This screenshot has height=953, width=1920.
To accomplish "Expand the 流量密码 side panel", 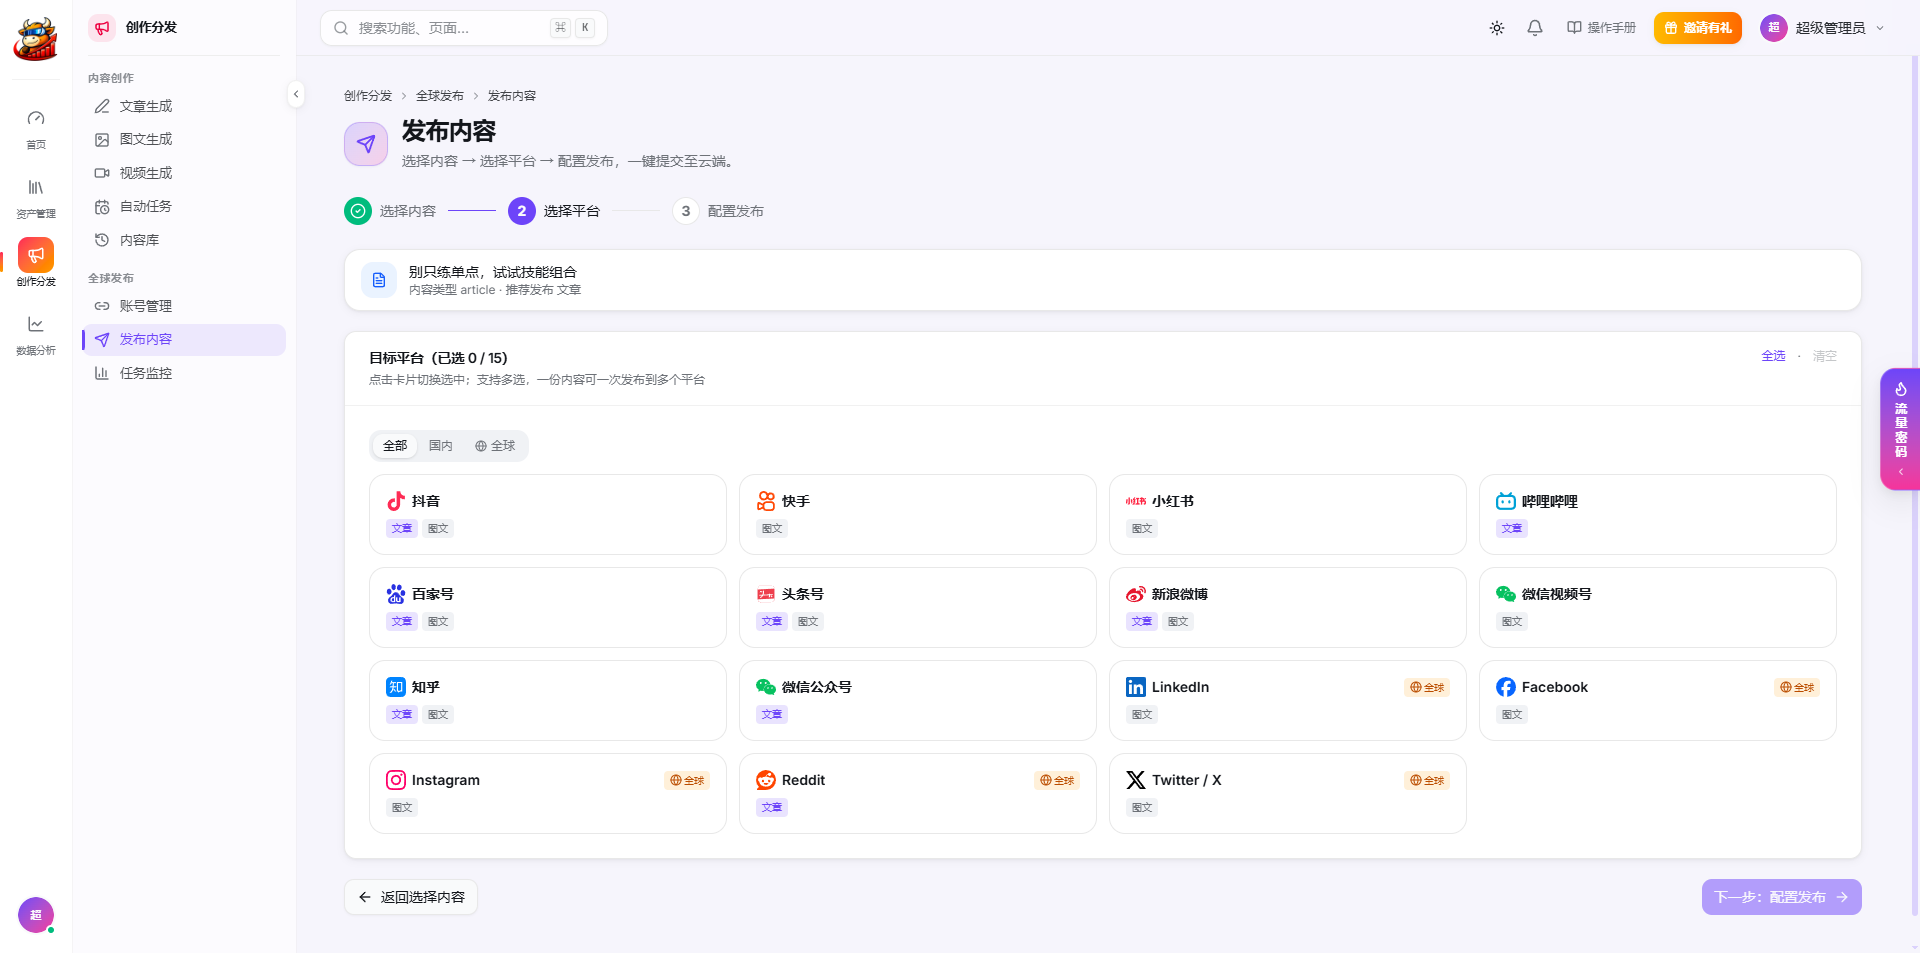I will pos(1900,429).
